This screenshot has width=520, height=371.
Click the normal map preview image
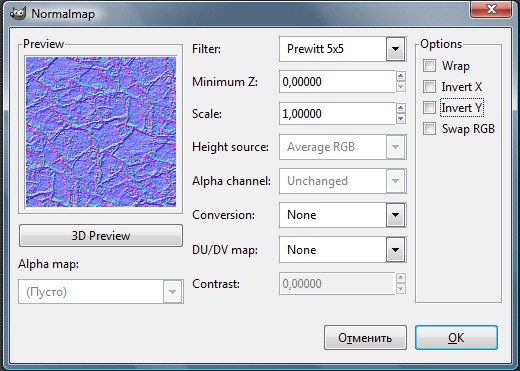[101, 132]
